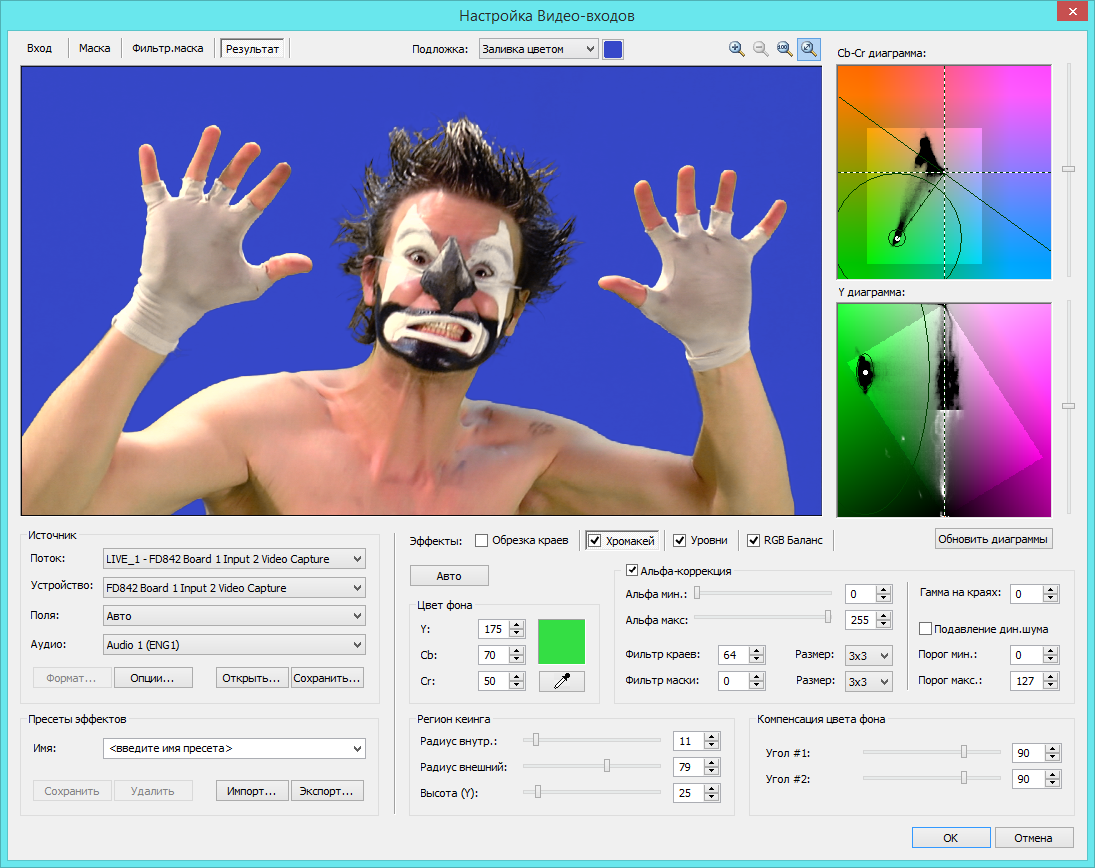Click the zoom out magnifier icon
The width and height of the screenshot is (1095, 868).
[x=760, y=49]
